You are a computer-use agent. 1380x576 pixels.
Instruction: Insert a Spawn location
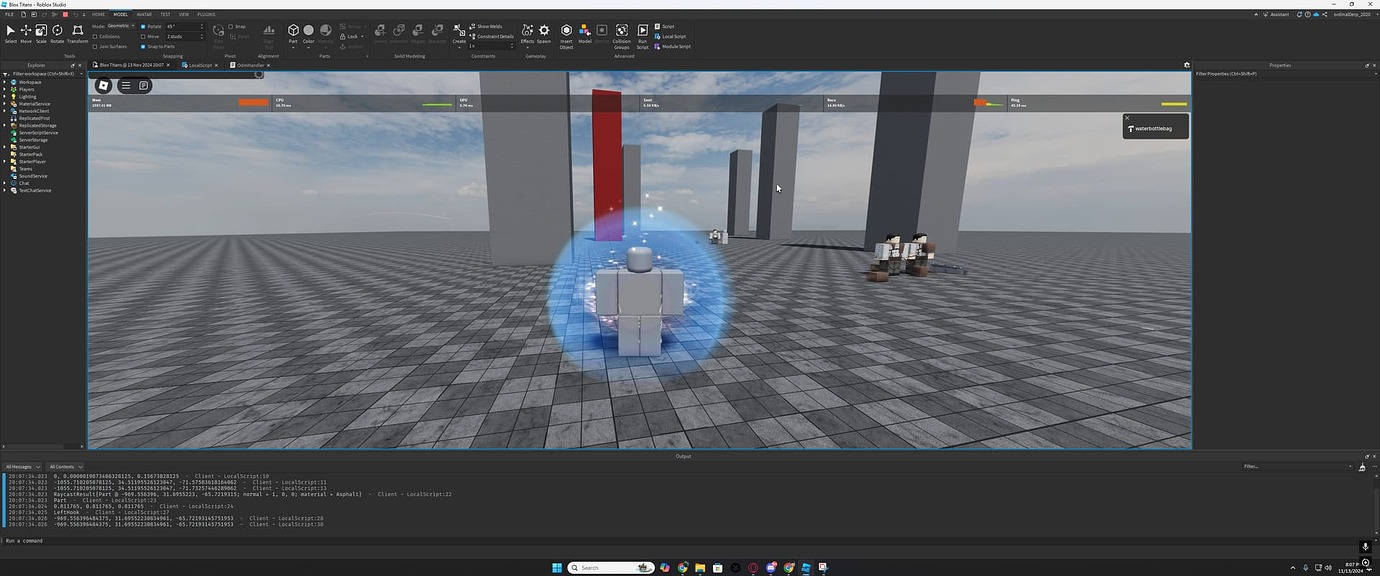543,31
